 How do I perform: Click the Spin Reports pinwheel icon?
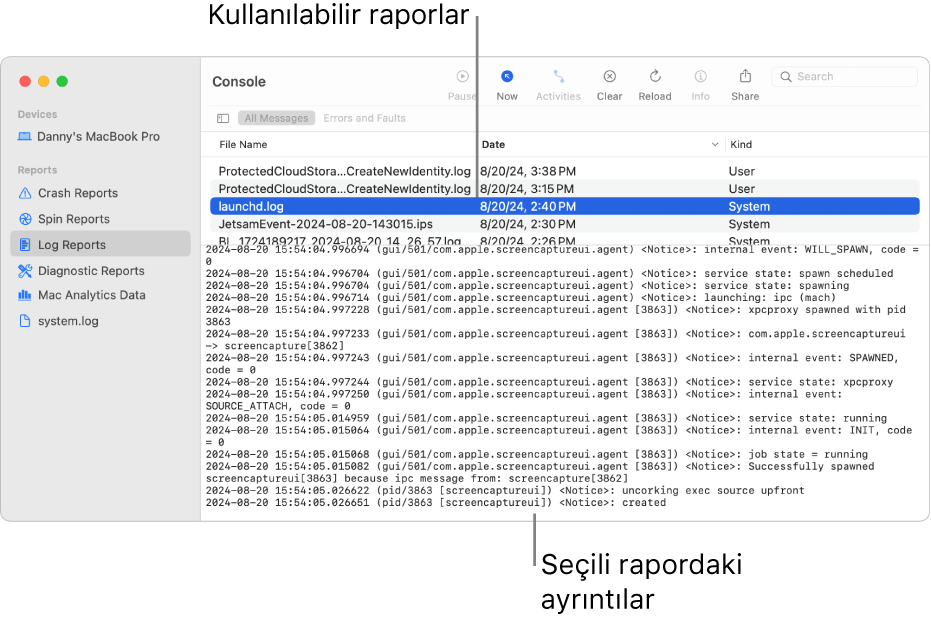pyautogui.click(x=25, y=219)
